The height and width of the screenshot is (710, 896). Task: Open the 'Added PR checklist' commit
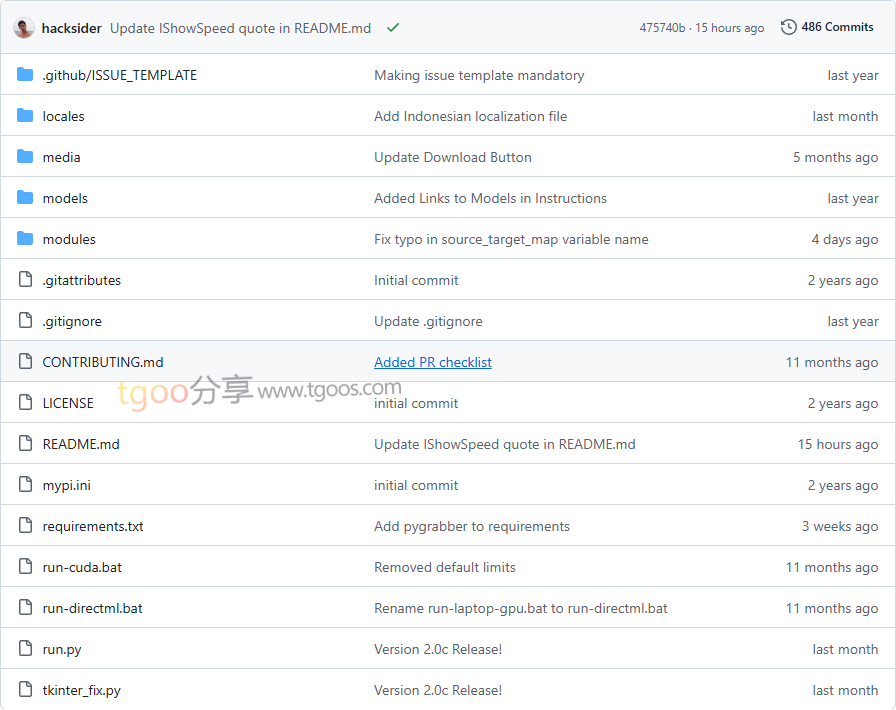click(x=432, y=362)
